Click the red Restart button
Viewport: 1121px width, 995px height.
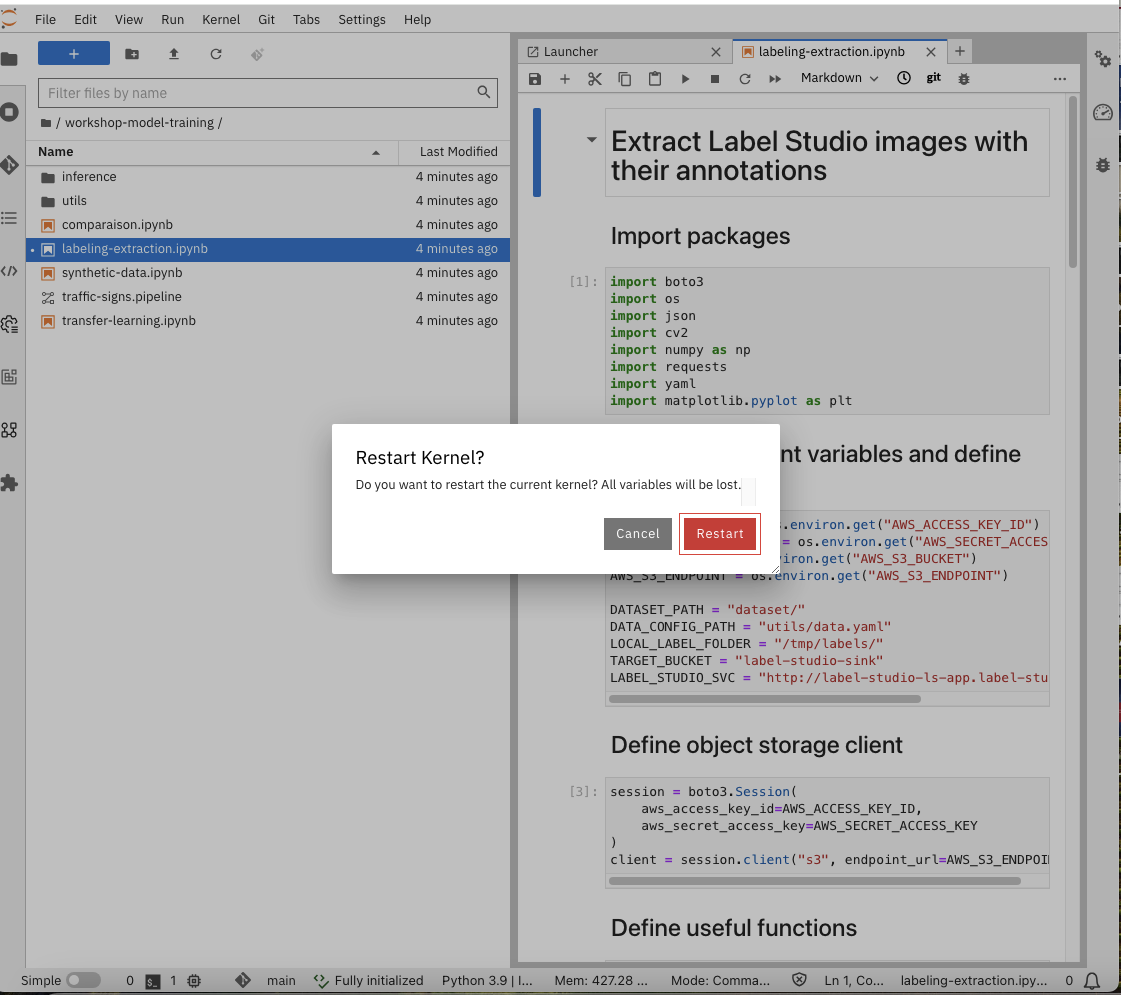tap(720, 534)
